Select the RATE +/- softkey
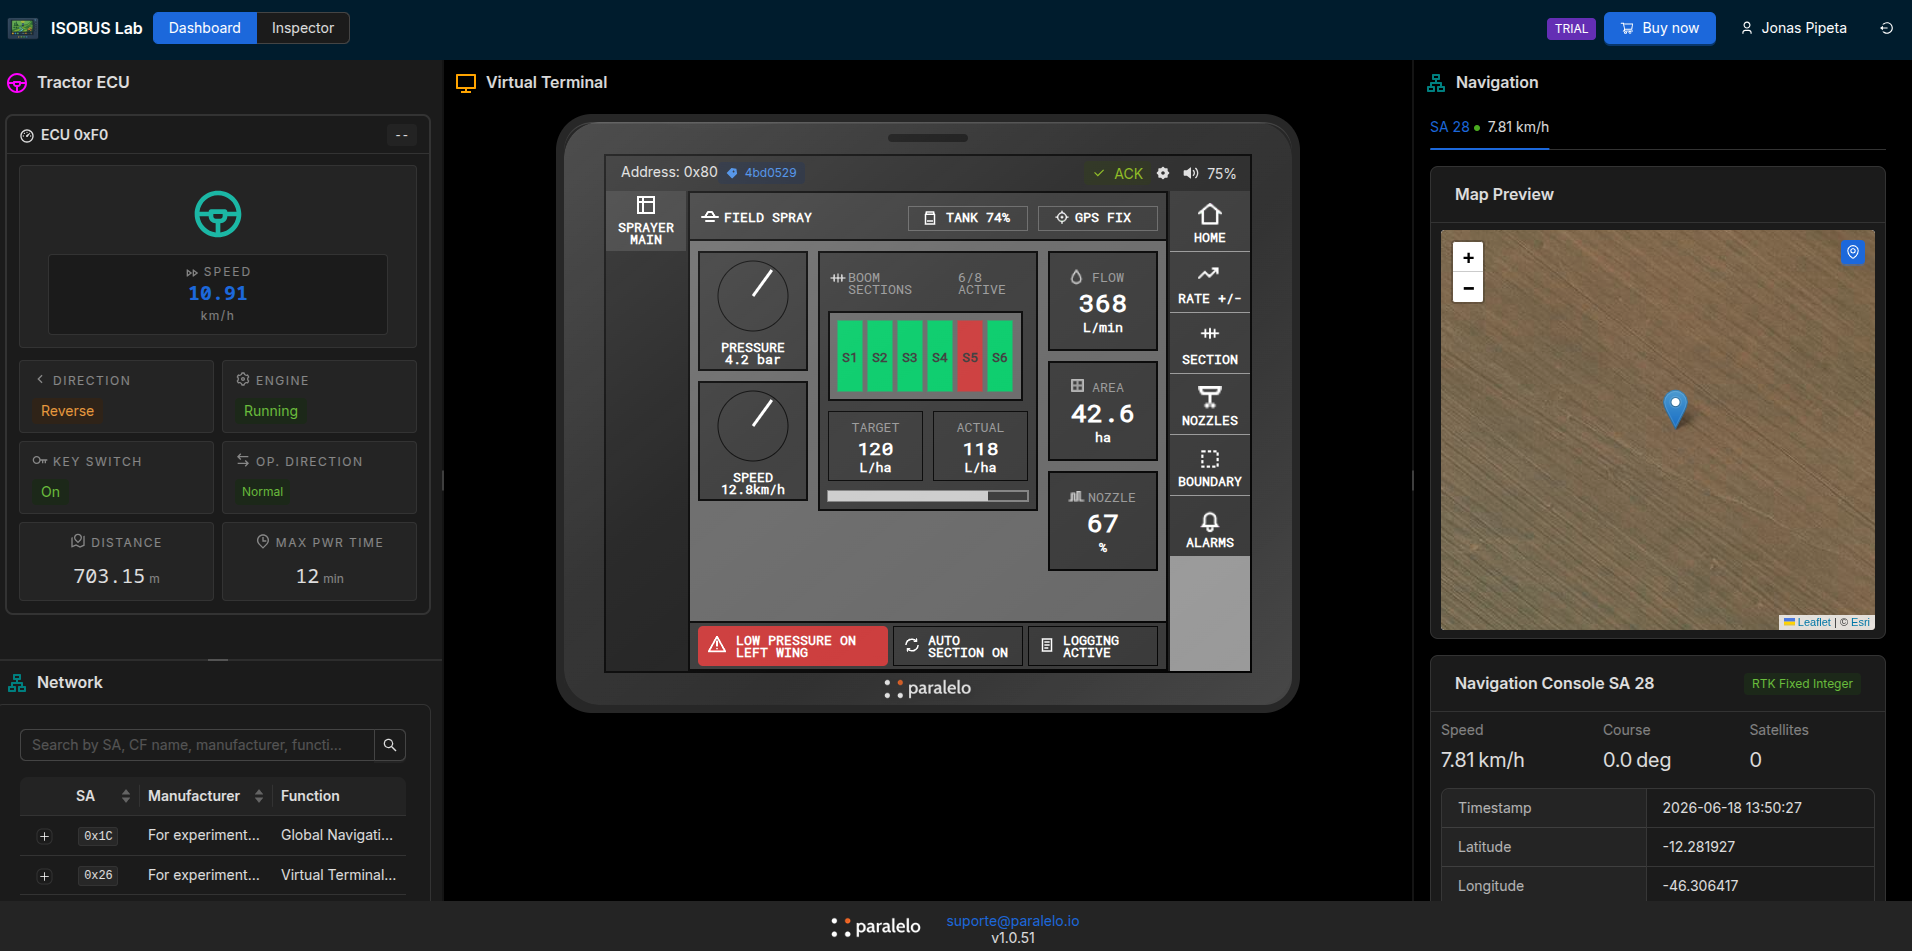 [1209, 284]
